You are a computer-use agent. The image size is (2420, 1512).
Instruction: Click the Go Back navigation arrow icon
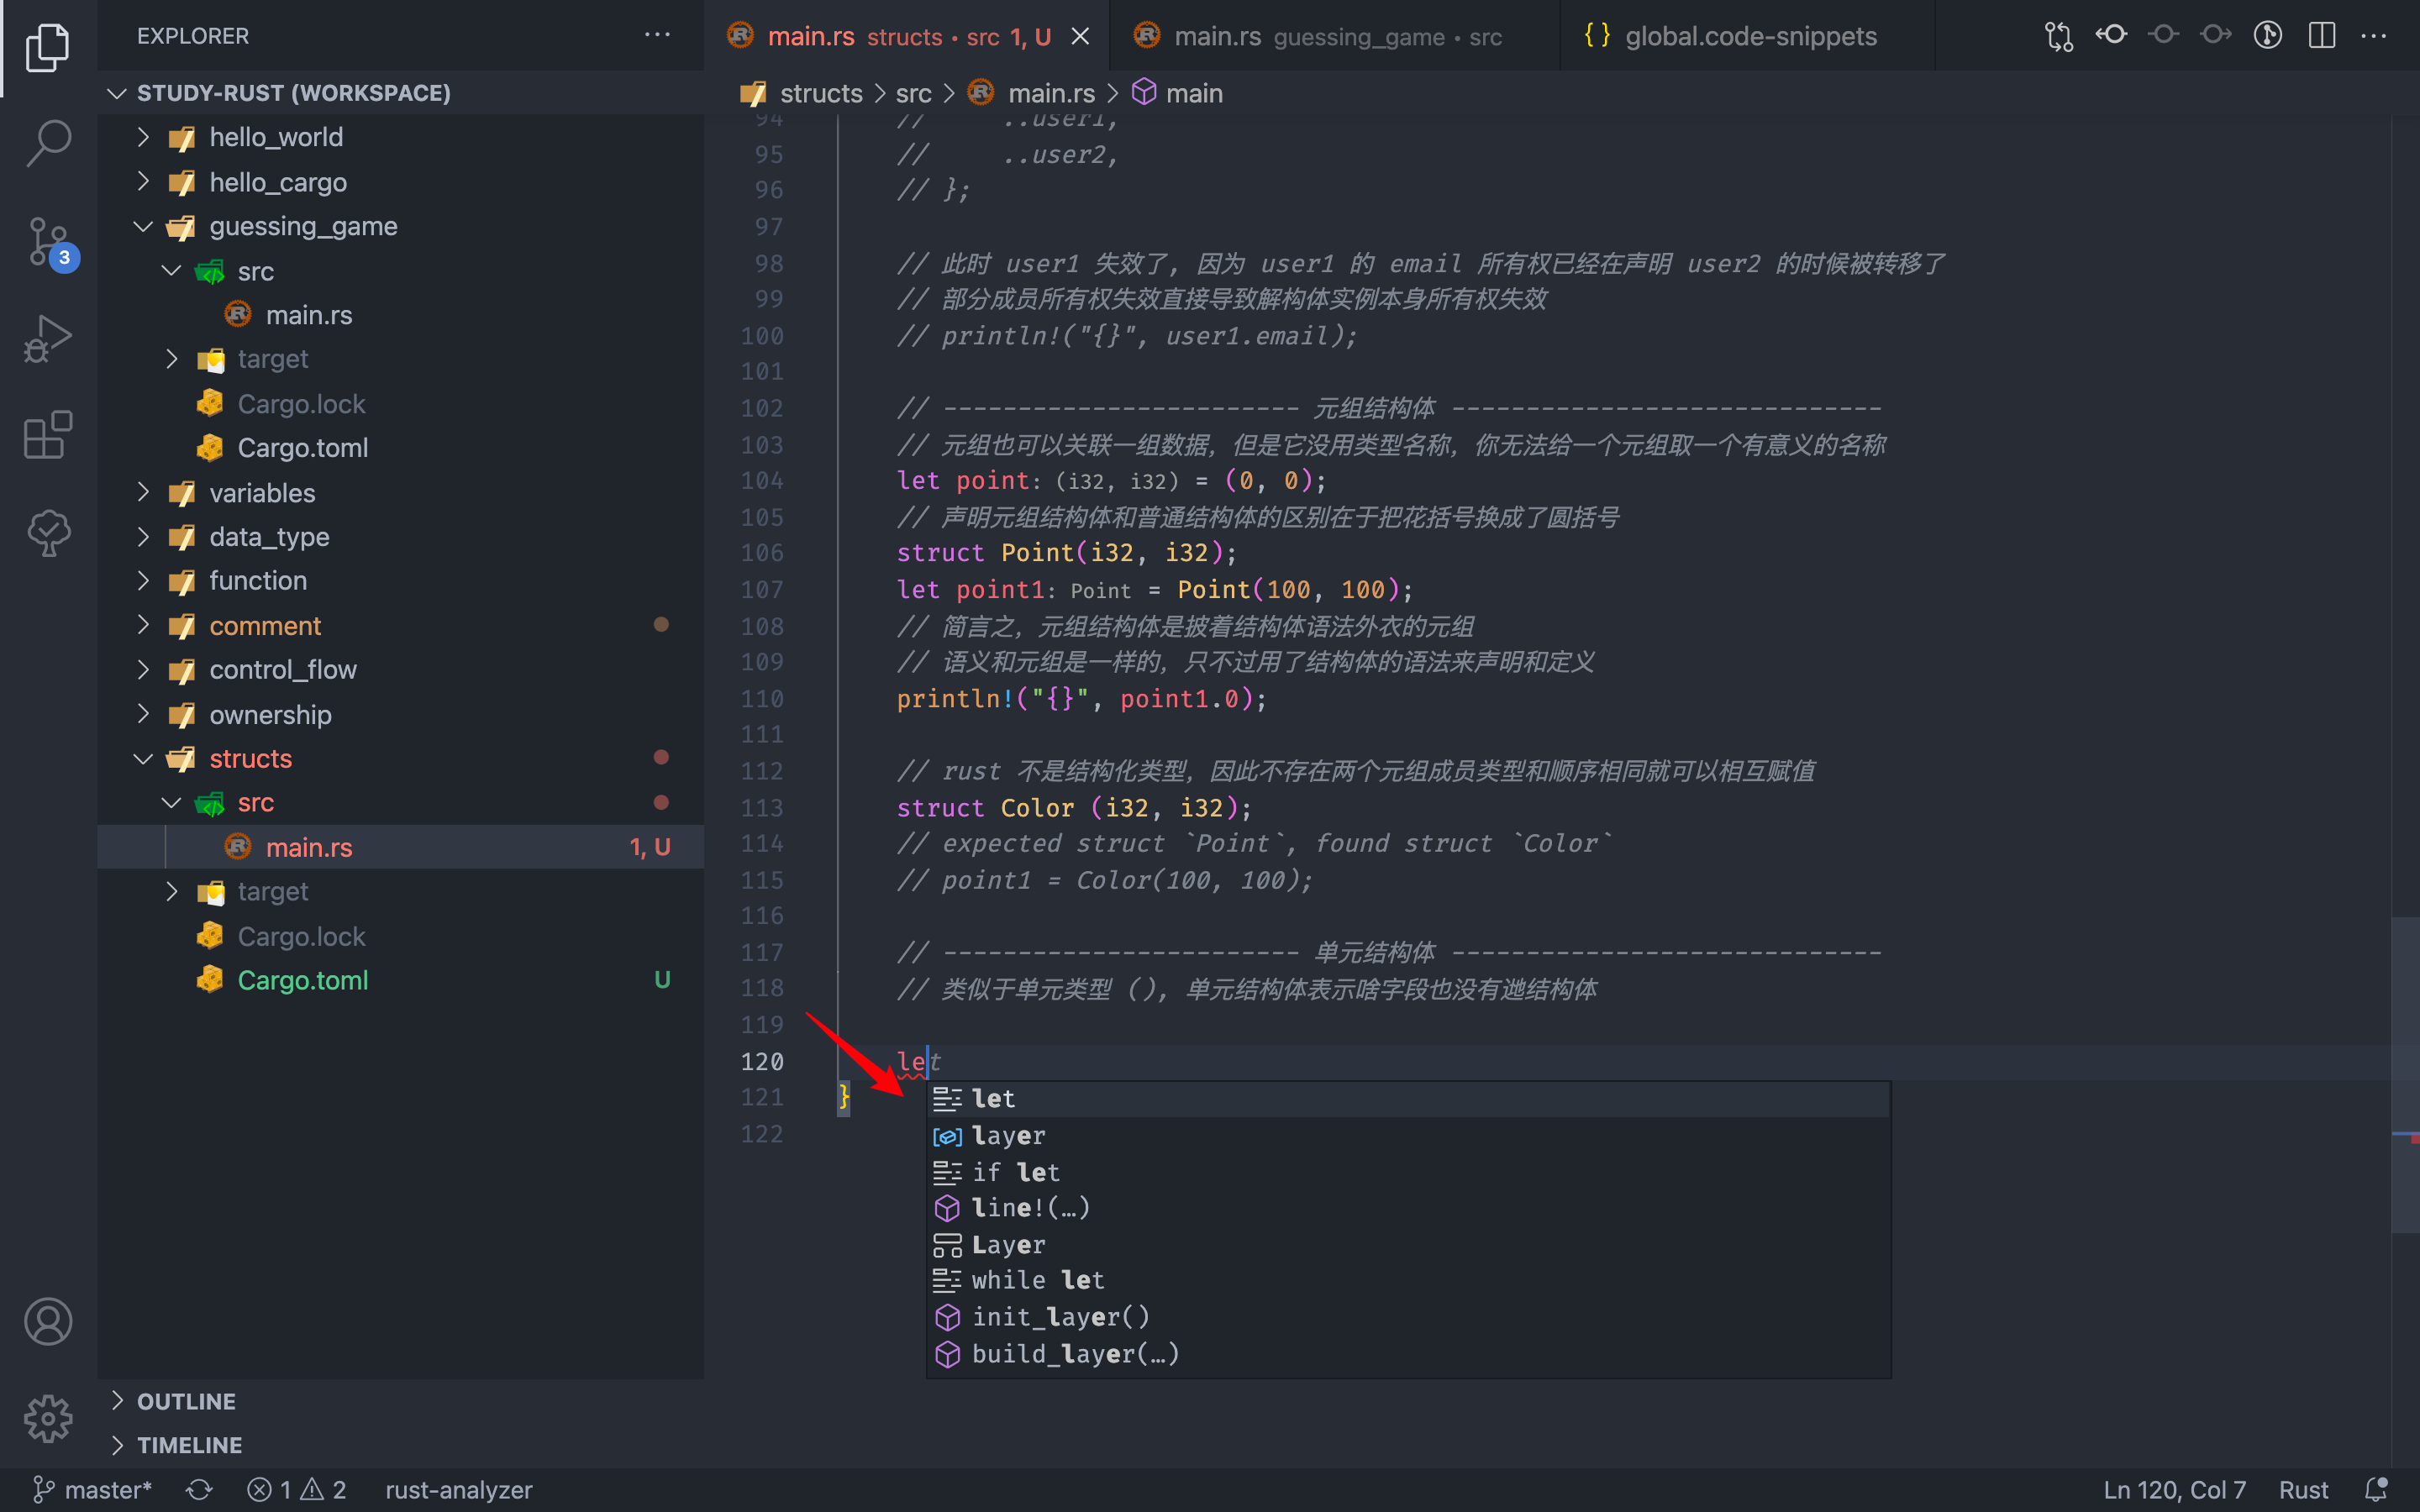2111,36
